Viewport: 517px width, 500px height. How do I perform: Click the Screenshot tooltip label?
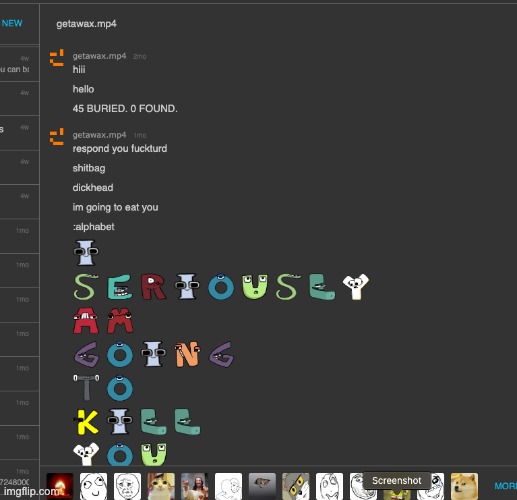tap(397, 481)
